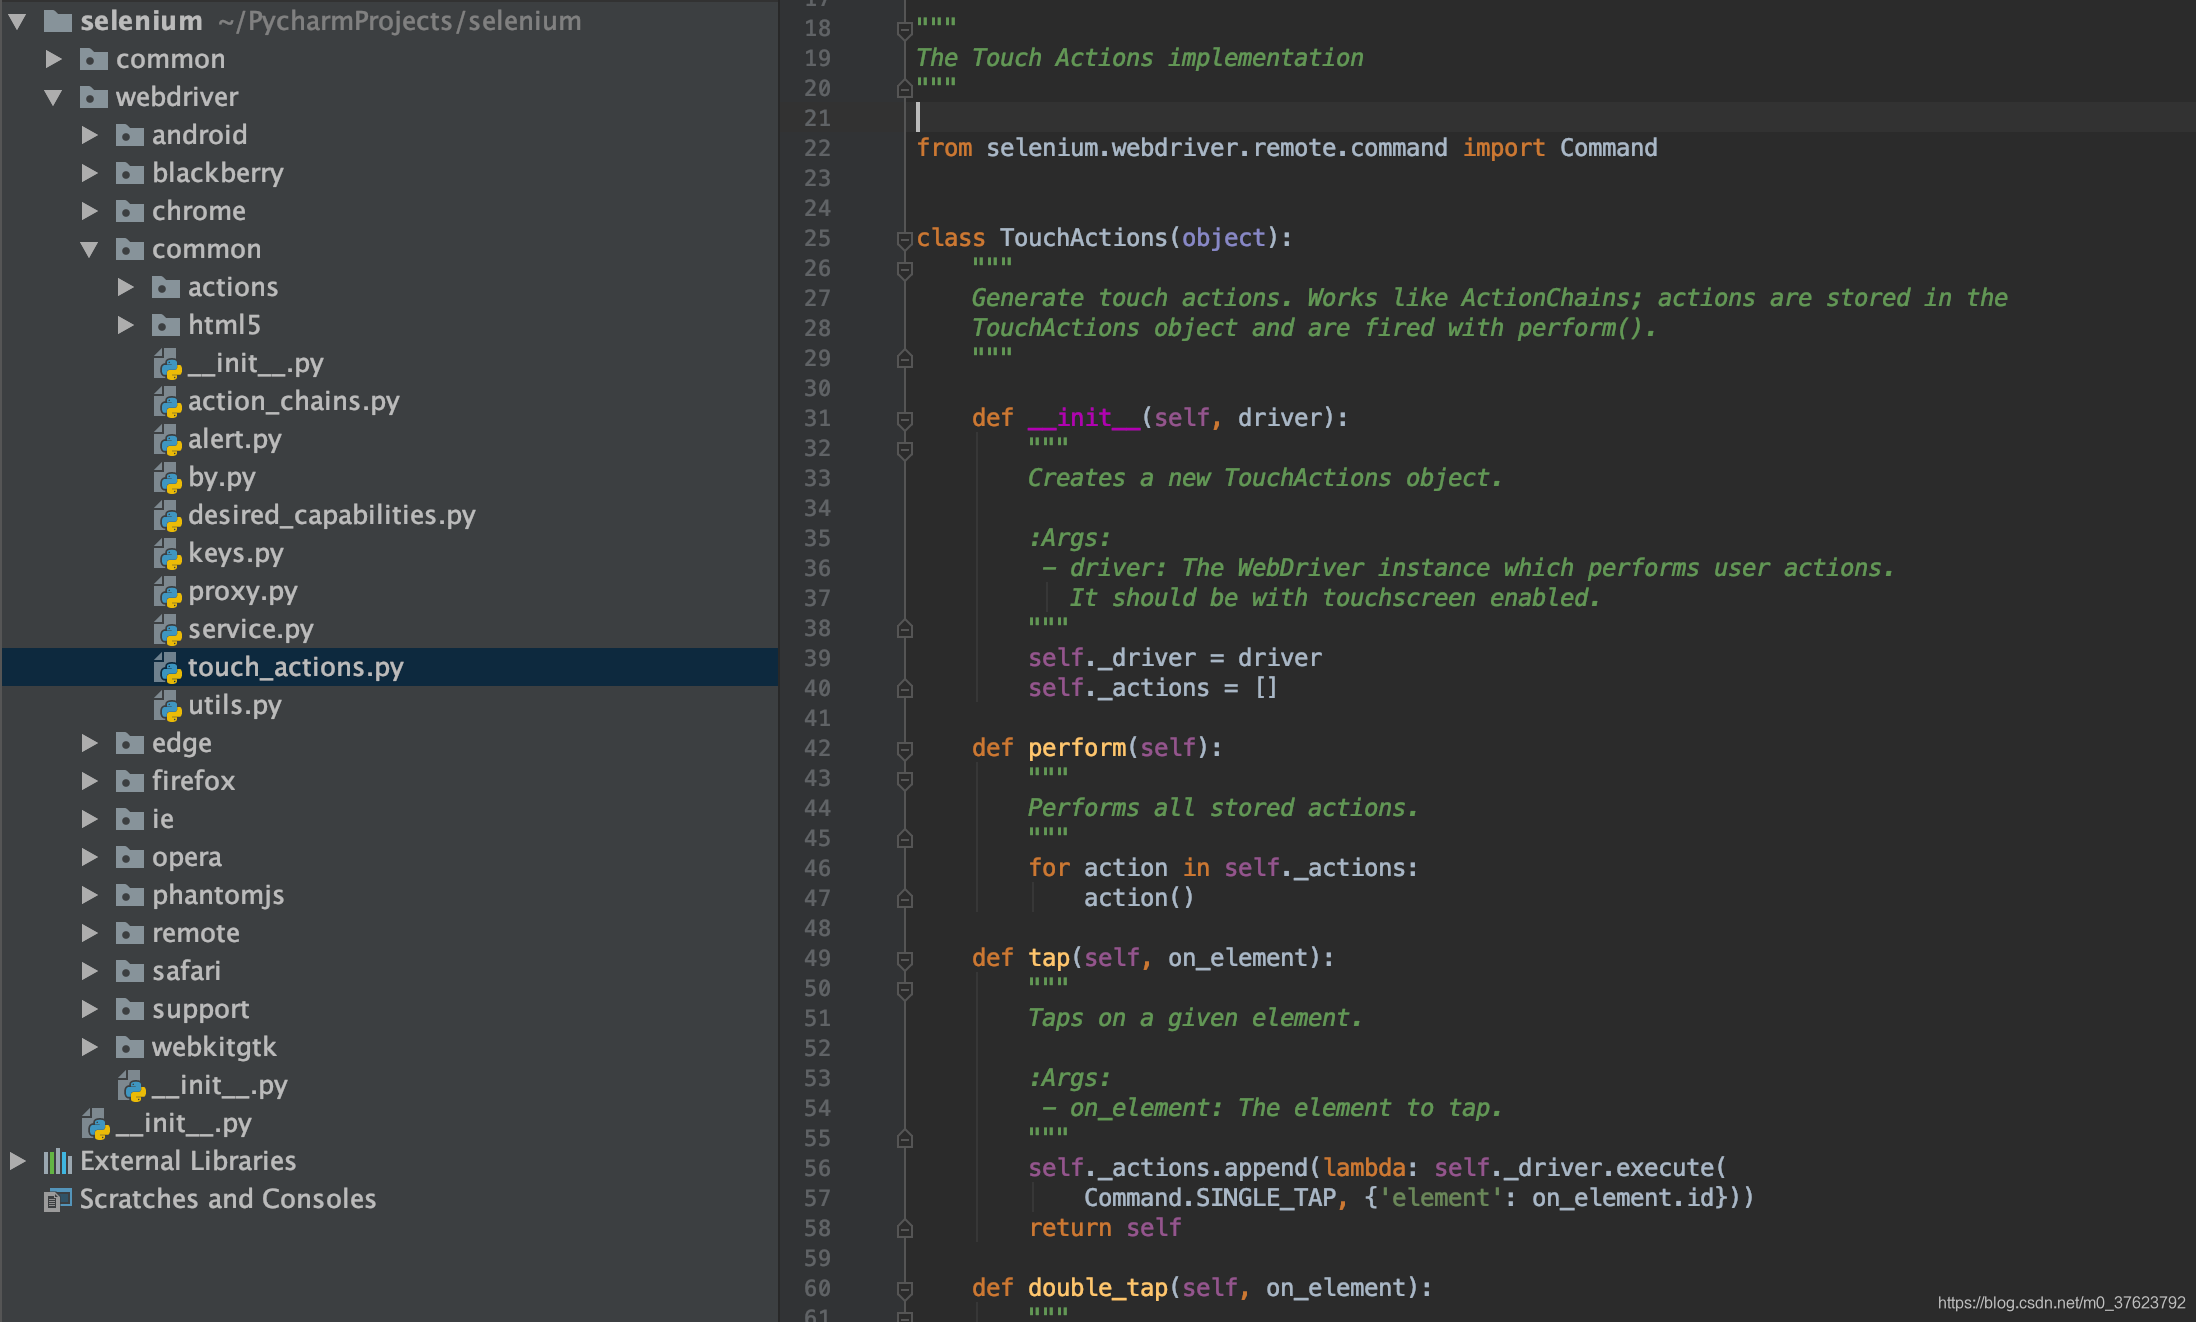Click the Command import name on line 22
2196x1322 pixels.
[x=1608, y=148]
